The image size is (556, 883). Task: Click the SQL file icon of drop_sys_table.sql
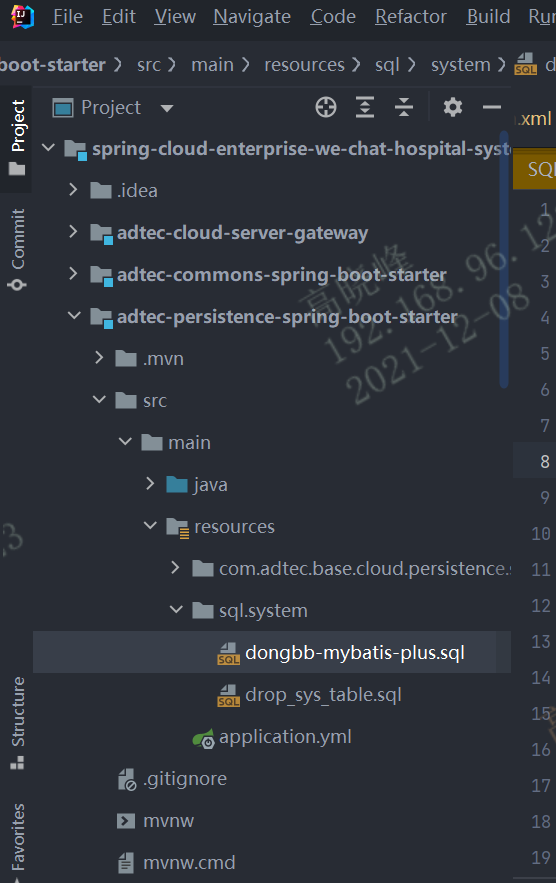click(228, 695)
